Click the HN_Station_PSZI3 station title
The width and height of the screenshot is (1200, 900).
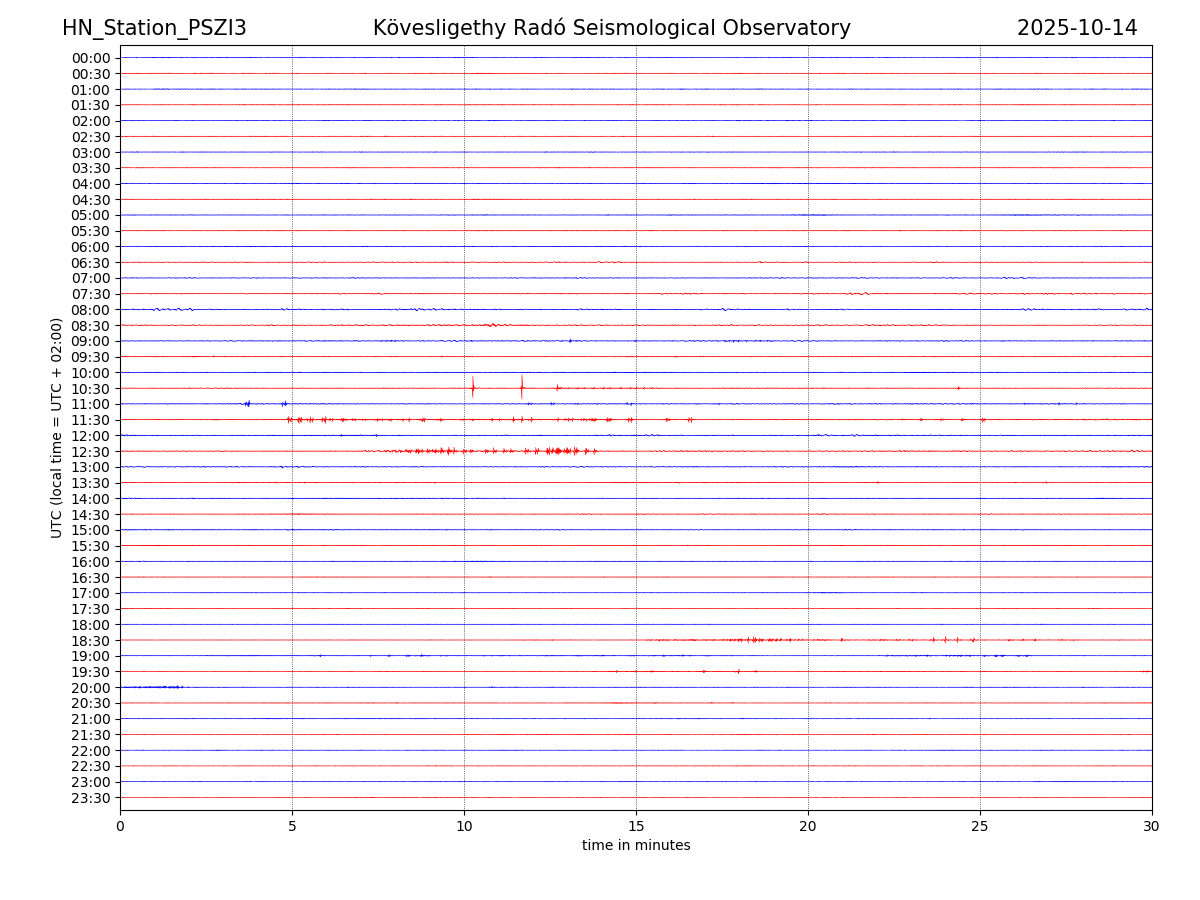tap(154, 28)
